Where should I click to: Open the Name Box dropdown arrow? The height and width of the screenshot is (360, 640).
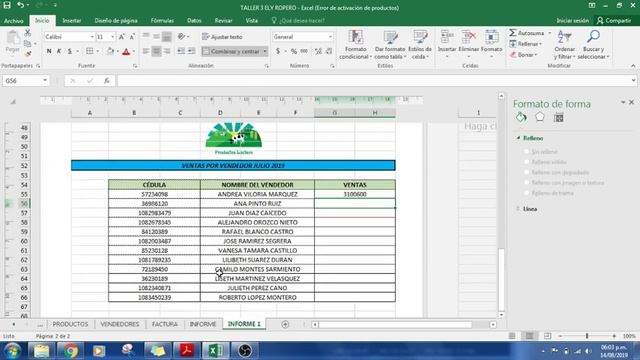pyautogui.click(x=45, y=81)
